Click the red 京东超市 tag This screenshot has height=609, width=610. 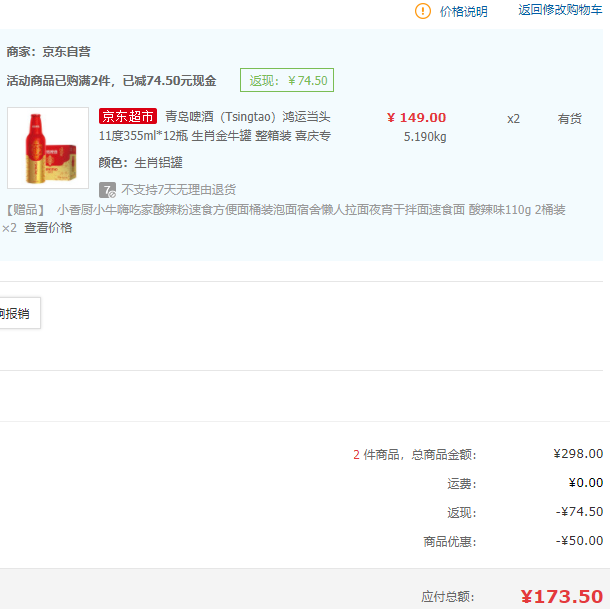(x=128, y=117)
